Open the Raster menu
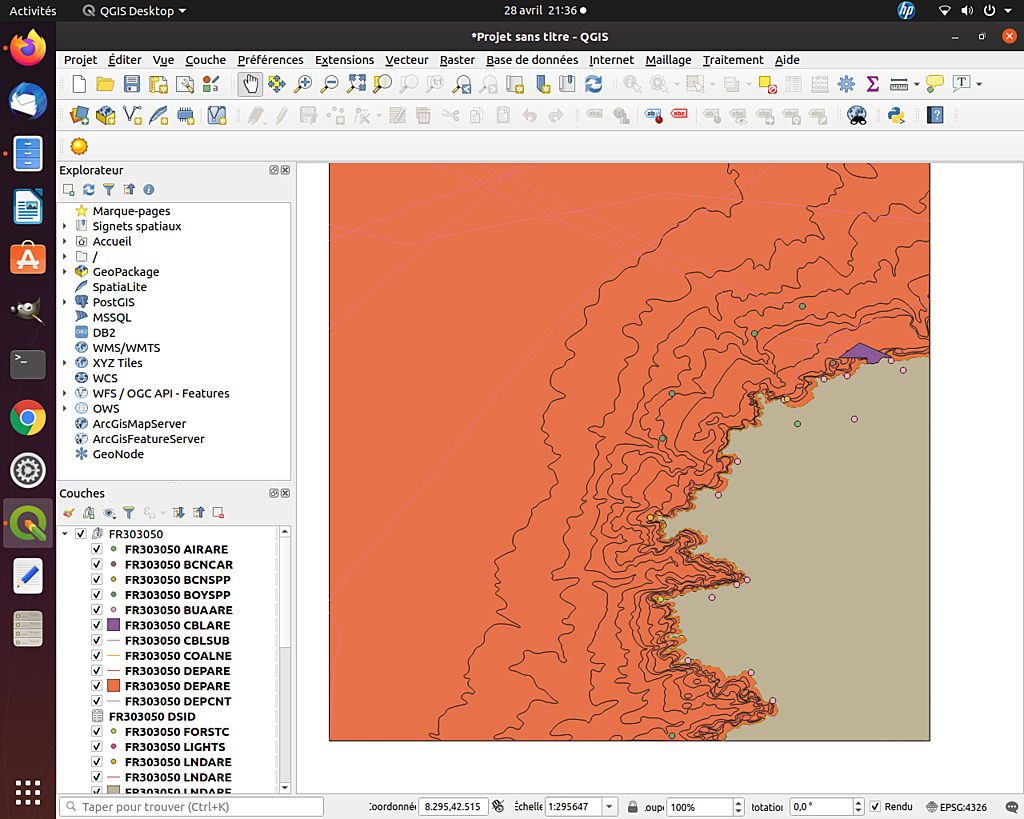Image resolution: width=1024 pixels, height=819 pixels. [457, 60]
